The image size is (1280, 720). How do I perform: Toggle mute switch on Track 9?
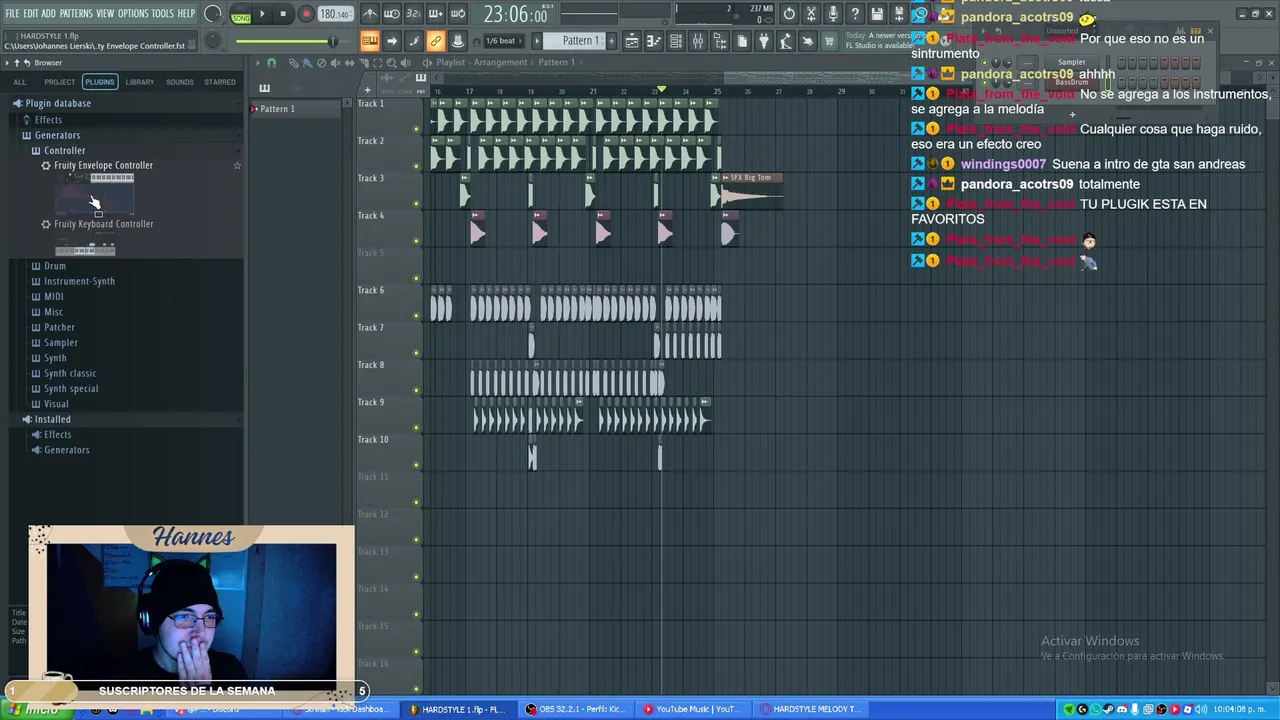[x=417, y=428]
